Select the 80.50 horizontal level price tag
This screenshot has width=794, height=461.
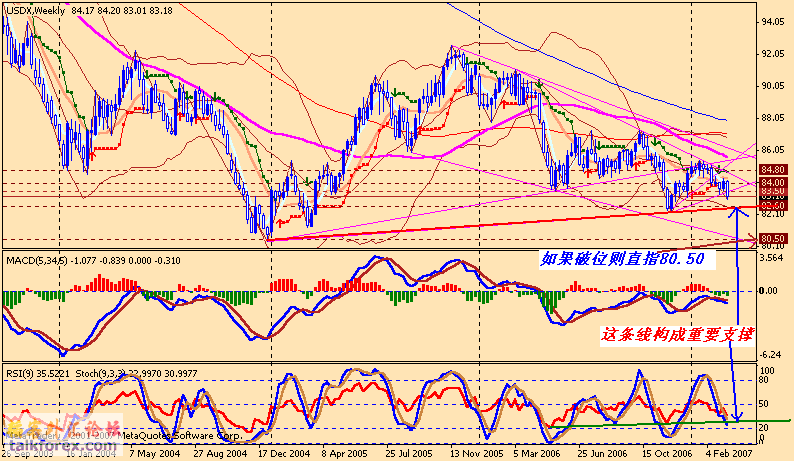[772, 238]
